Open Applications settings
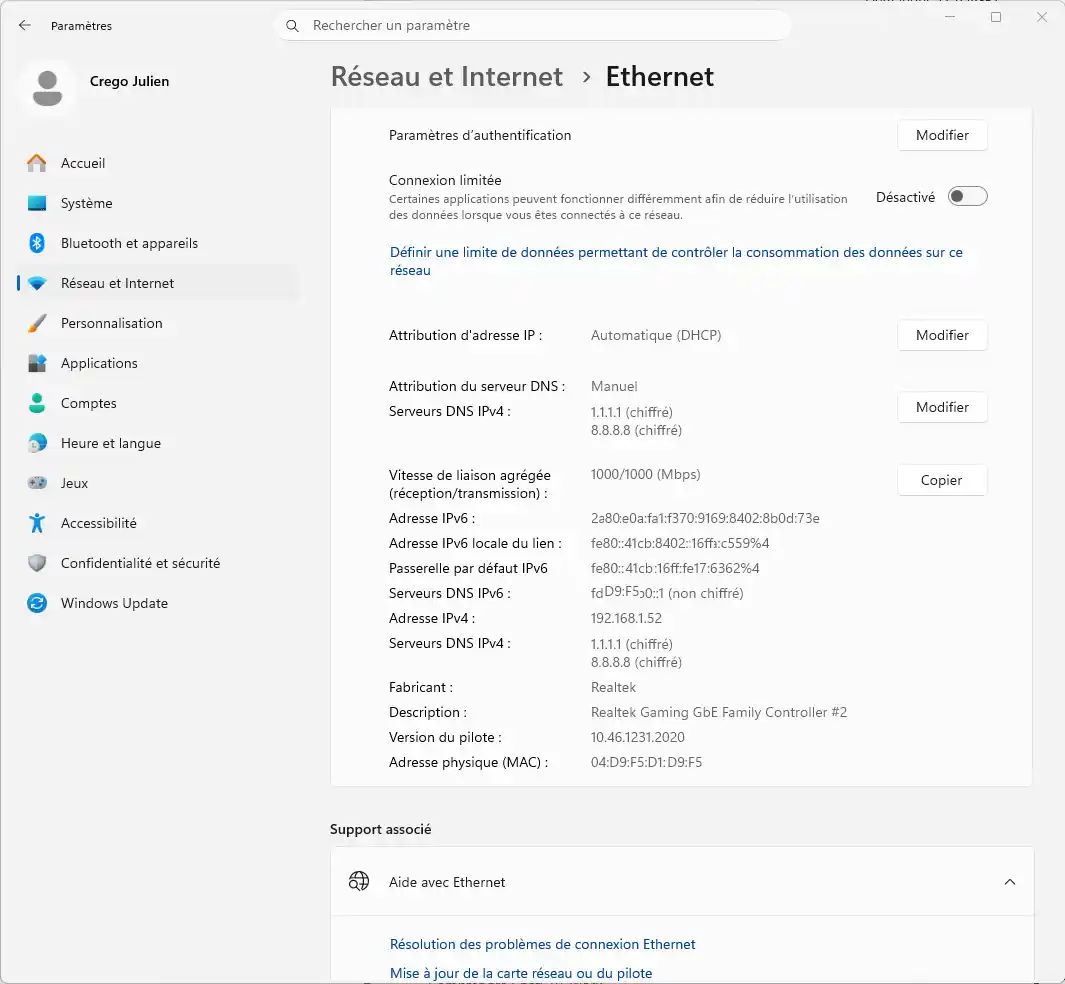 [158, 363]
